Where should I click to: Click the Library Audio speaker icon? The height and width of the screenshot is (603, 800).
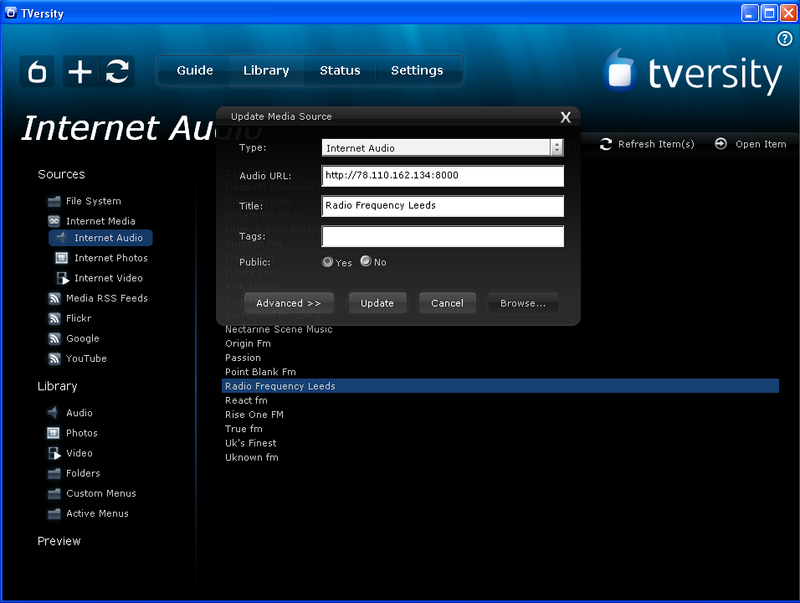point(54,413)
